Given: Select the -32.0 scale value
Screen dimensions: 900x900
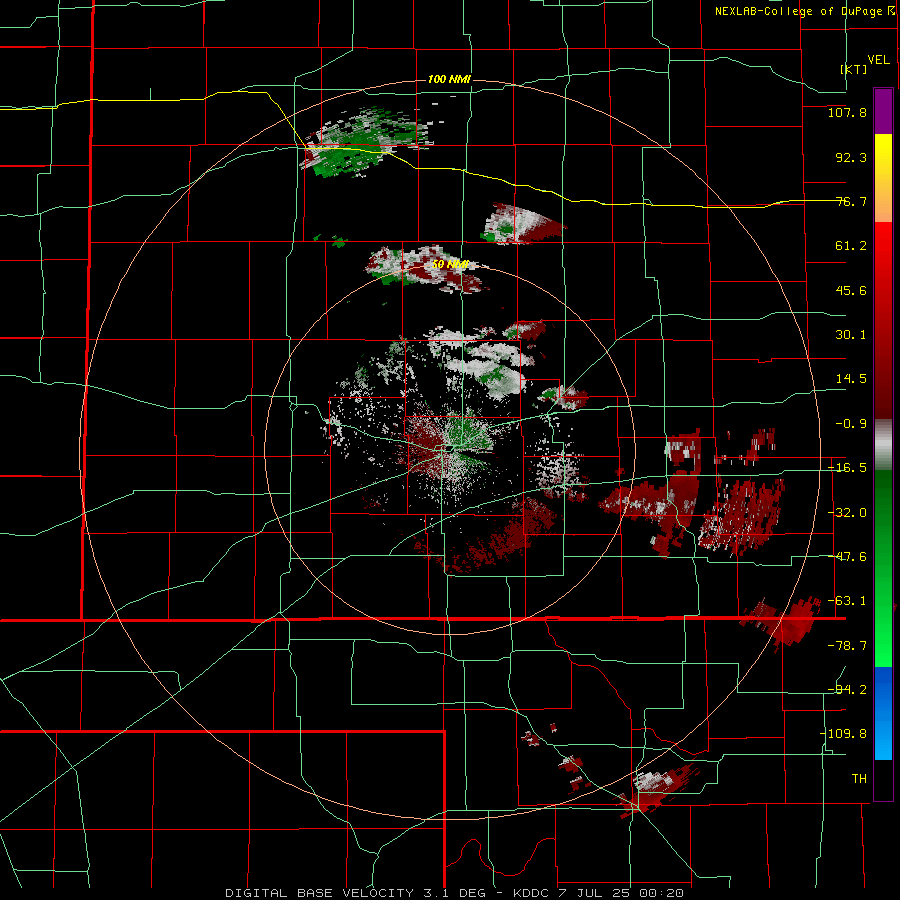Looking at the screenshot, I should pos(847,513).
